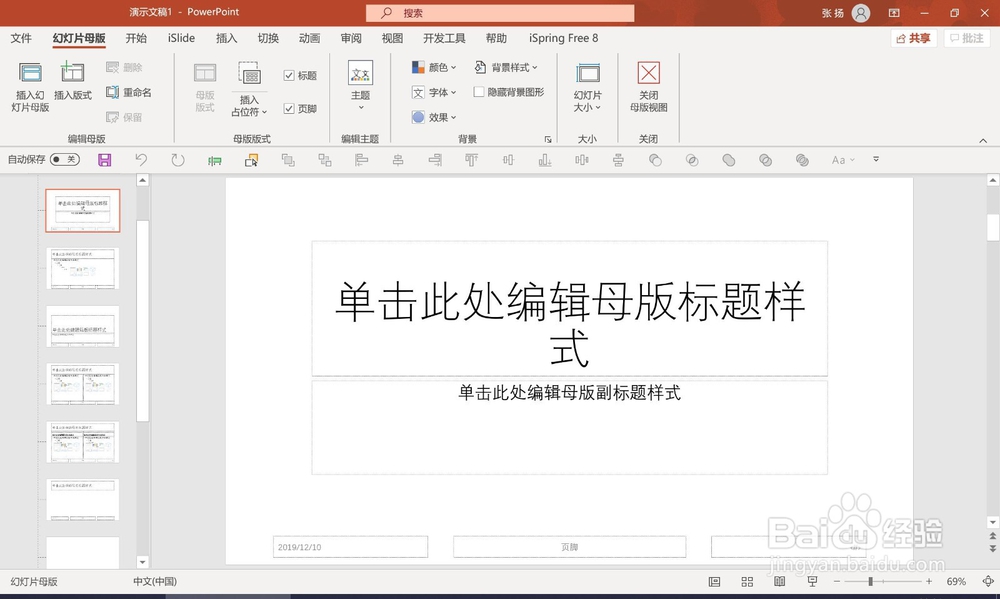The height and width of the screenshot is (599, 1000).
Task: Switch to the Home tab
Action: coord(136,38)
